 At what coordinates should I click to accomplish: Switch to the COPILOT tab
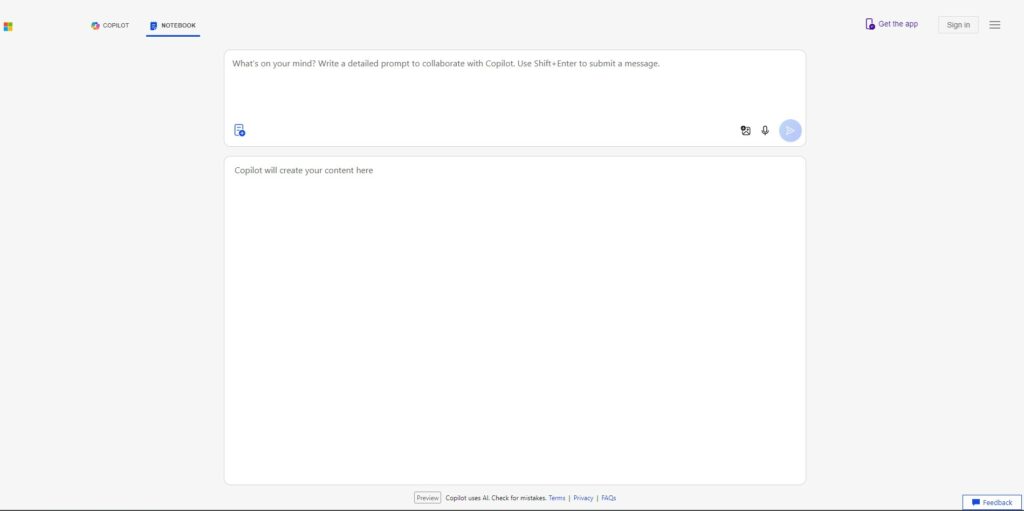click(110, 25)
